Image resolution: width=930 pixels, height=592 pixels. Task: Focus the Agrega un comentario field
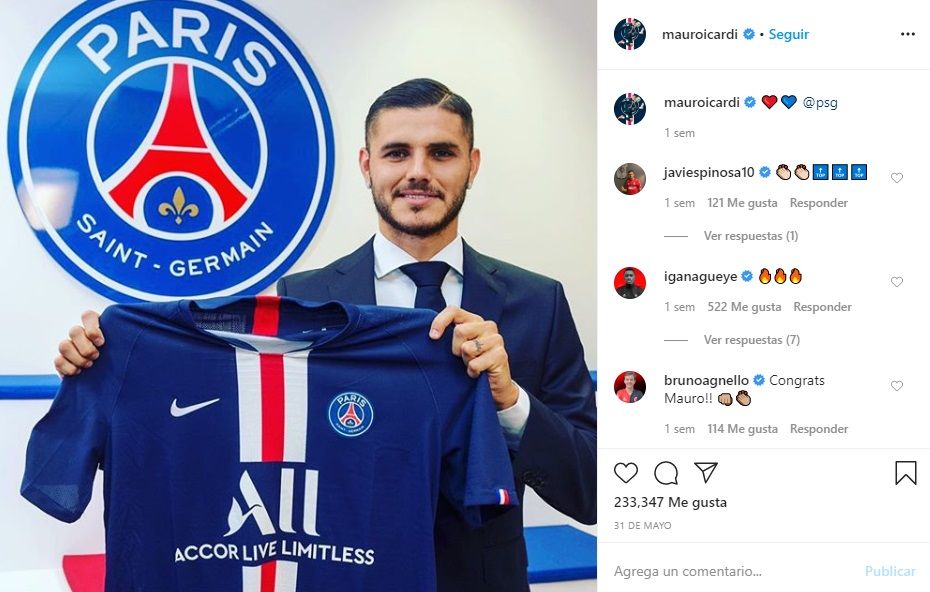pos(732,571)
